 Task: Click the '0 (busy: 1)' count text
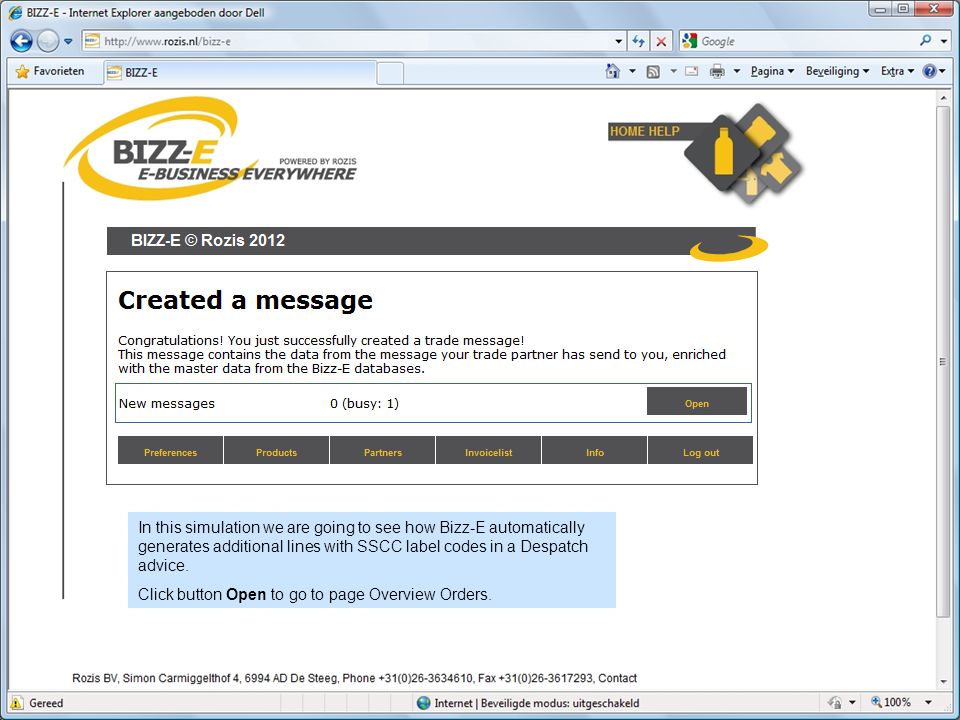(364, 403)
